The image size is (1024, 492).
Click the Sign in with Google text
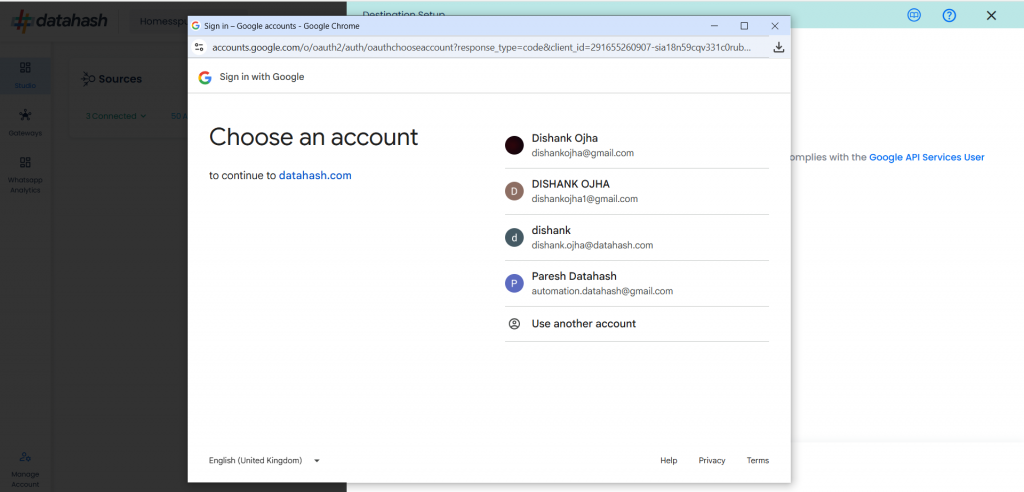(x=262, y=77)
